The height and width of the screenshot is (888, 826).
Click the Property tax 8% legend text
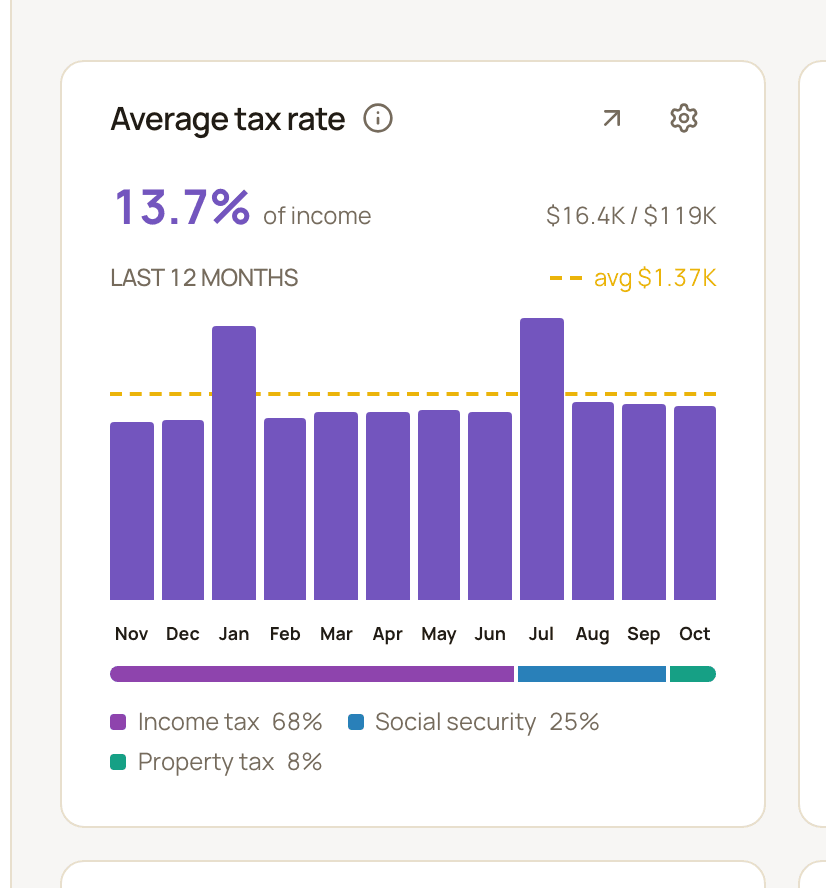[230, 762]
